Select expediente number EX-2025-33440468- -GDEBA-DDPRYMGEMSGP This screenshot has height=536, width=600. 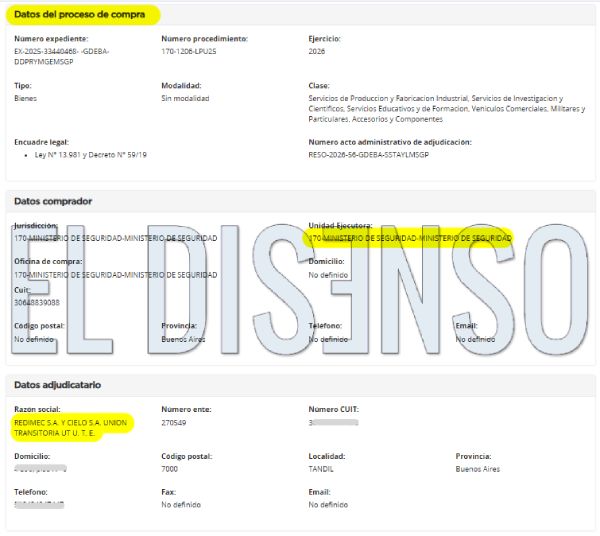point(61,56)
